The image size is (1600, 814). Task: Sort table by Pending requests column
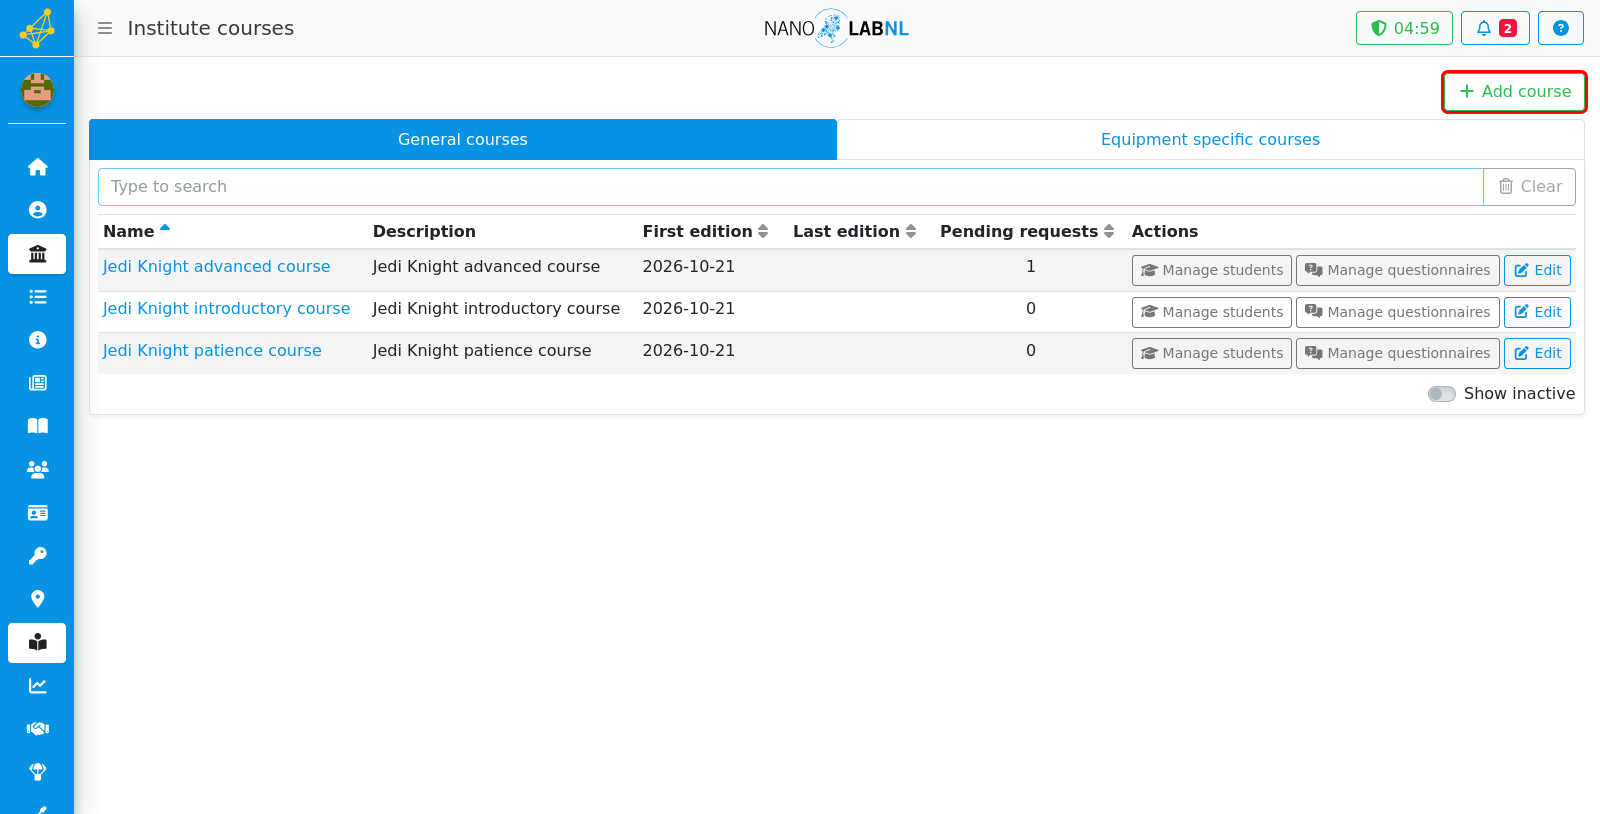[1027, 231]
